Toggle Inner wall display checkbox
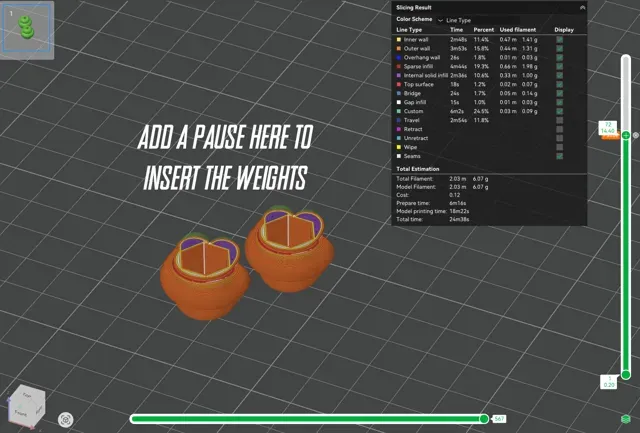 (560, 40)
